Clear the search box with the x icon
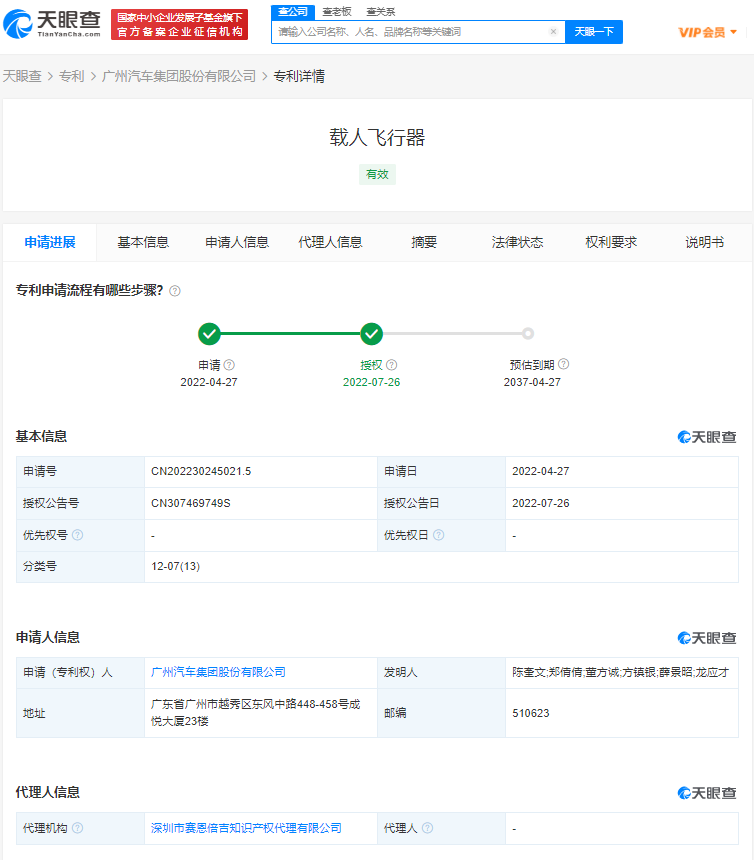The image size is (754, 860). (x=553, y=31)
